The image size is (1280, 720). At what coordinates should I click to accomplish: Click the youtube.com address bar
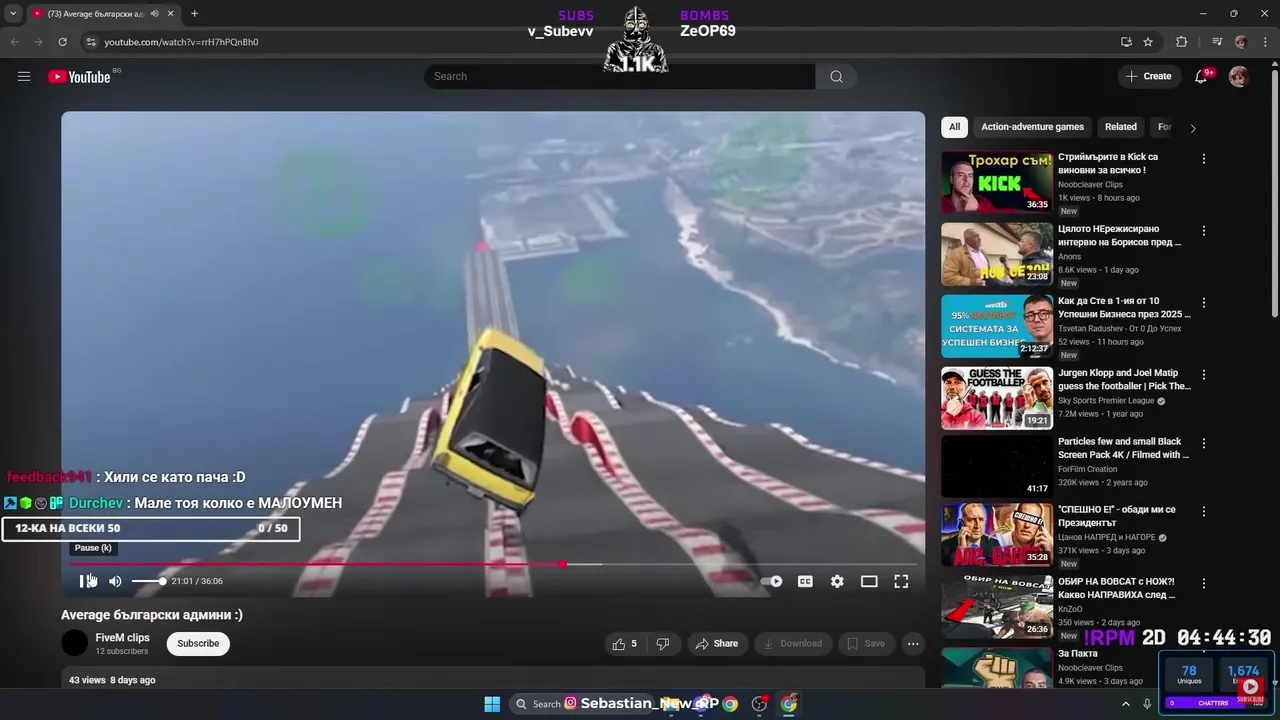pyautogui.click(x=600, y=42)
